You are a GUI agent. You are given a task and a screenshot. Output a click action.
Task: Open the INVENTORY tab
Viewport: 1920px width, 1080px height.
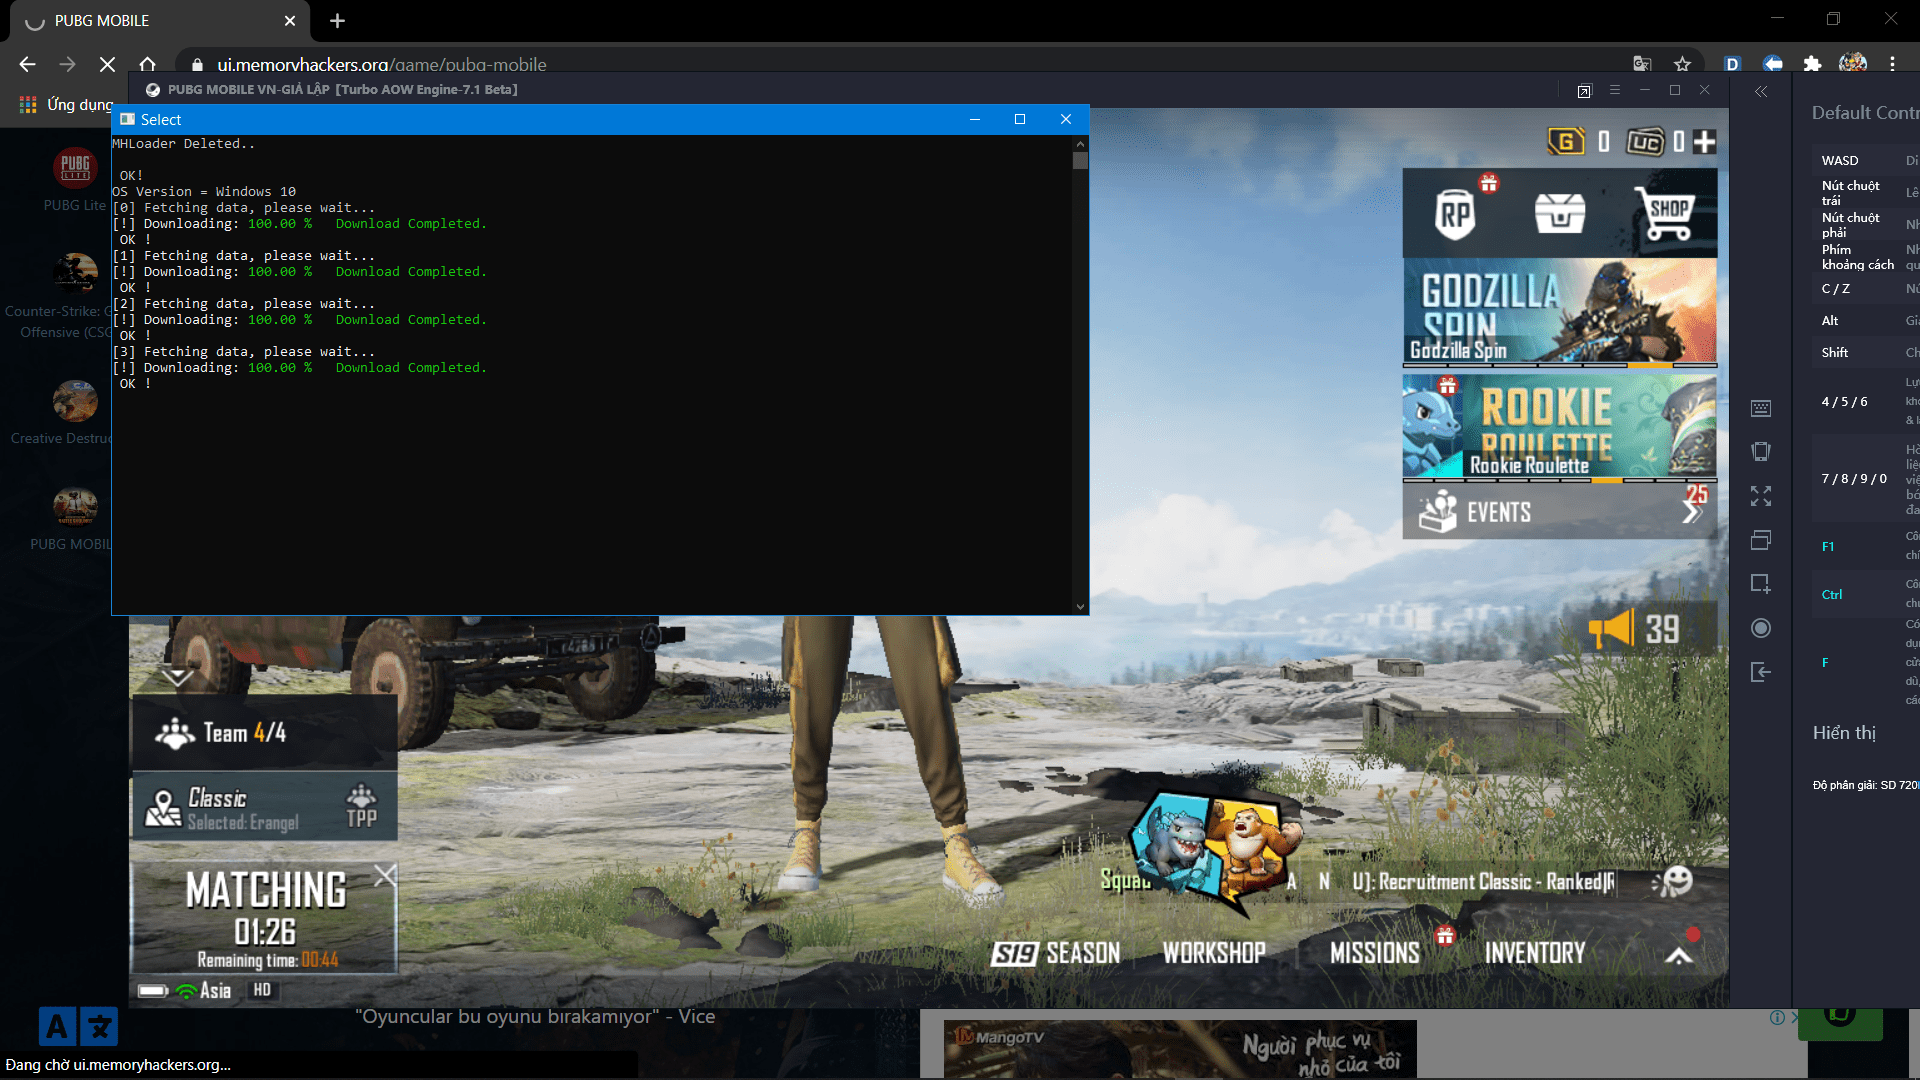[1535, 953]
